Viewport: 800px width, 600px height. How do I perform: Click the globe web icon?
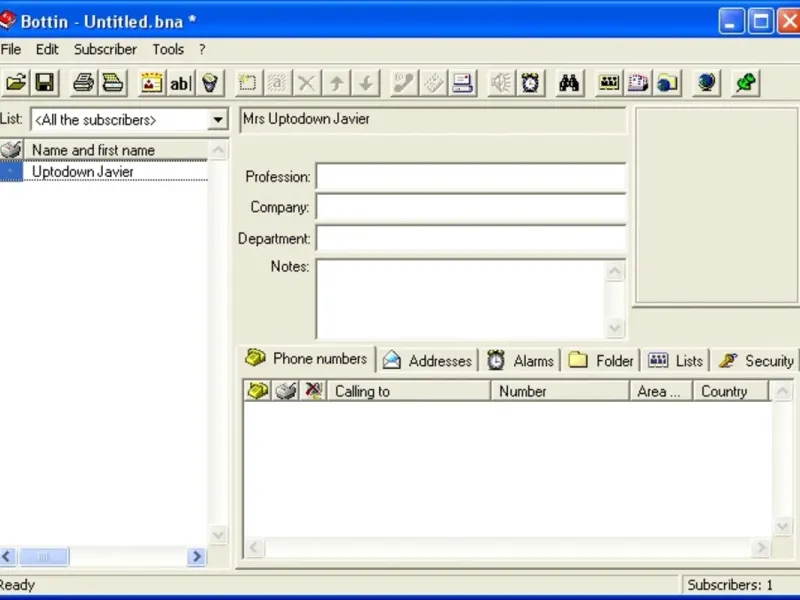pos(707,83)
